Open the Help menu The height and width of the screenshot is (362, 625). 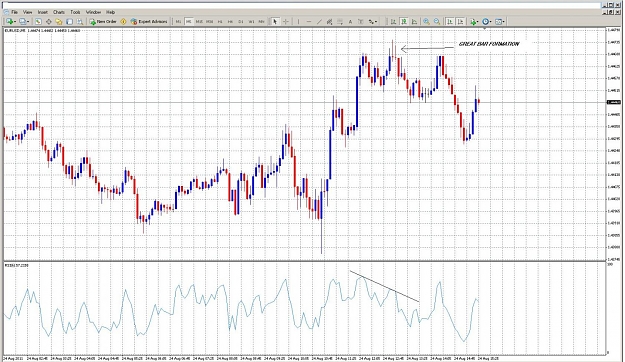(110, 12)
